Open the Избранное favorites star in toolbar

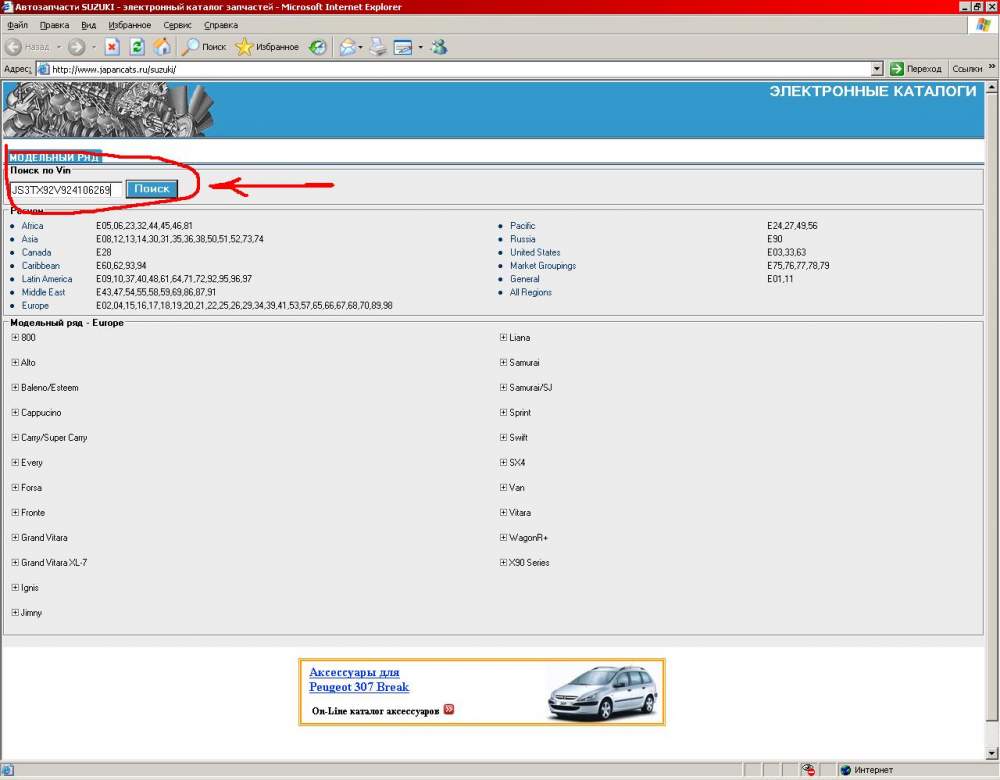point(267,47)
